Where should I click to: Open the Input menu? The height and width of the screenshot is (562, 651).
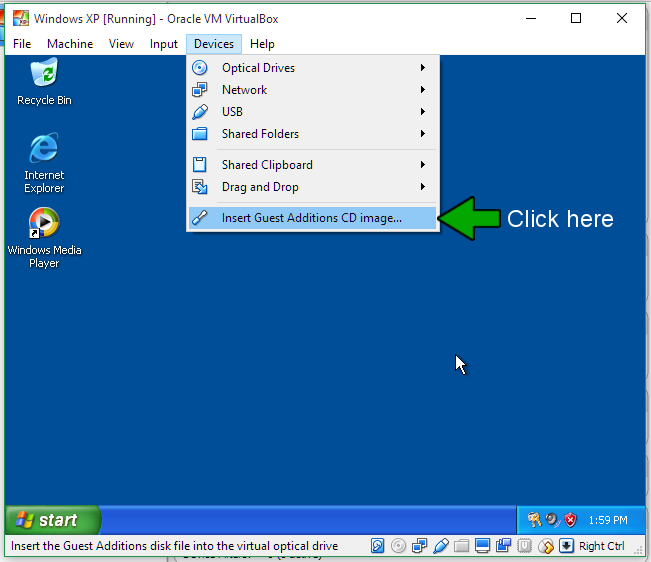point(164,44)
